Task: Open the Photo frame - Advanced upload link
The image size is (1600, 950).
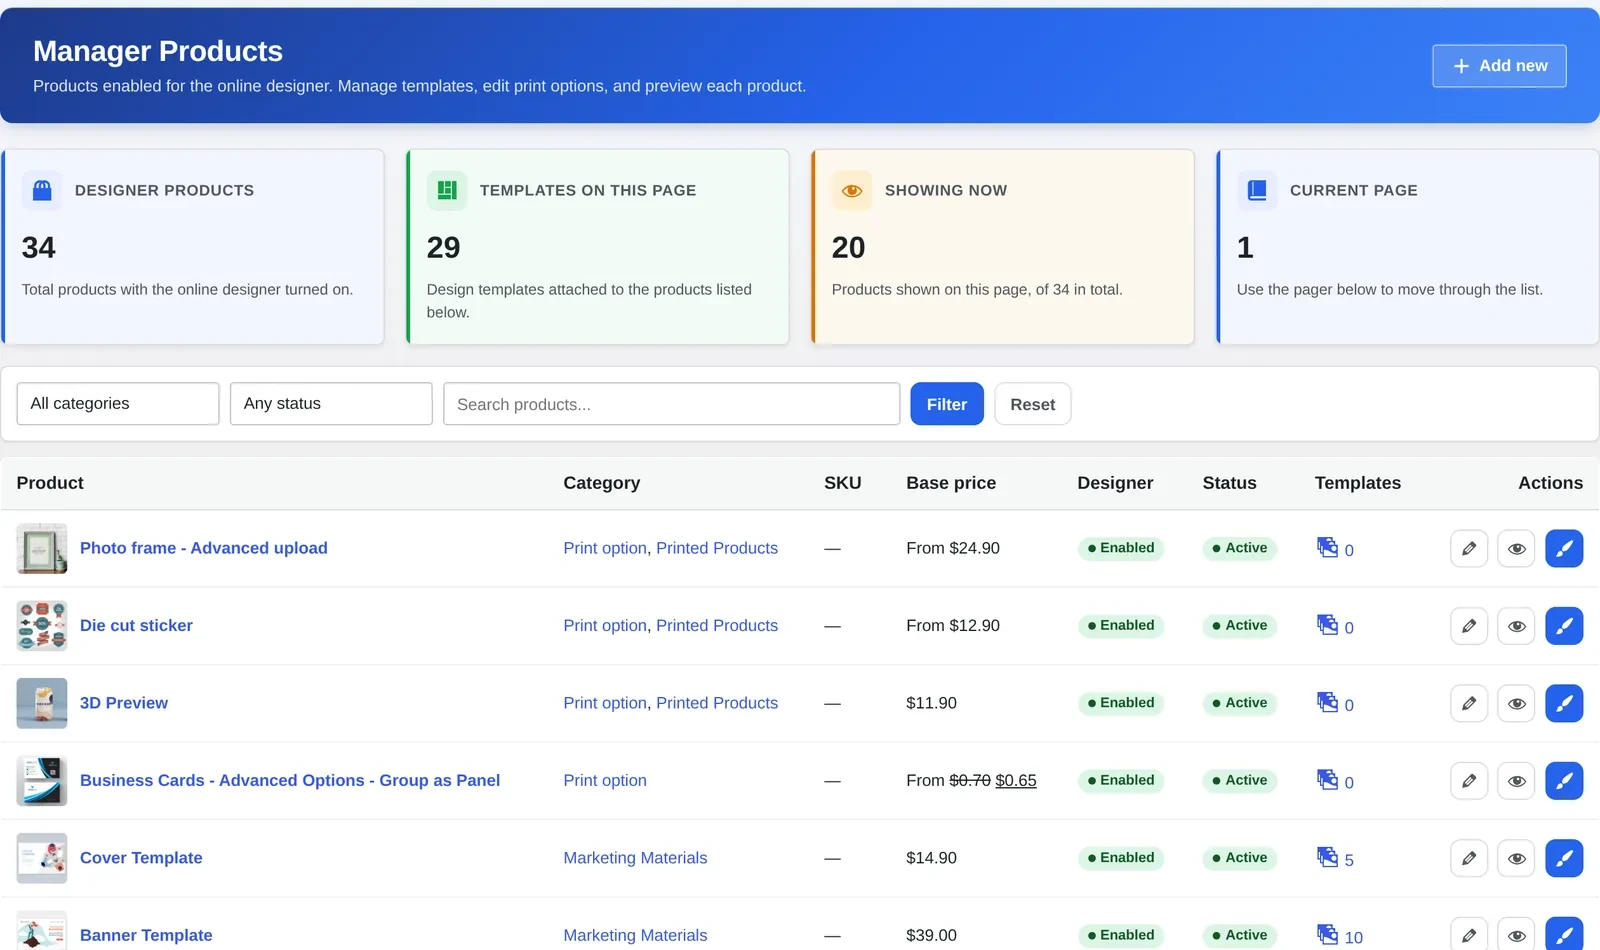Action: (x=204, y=548)
